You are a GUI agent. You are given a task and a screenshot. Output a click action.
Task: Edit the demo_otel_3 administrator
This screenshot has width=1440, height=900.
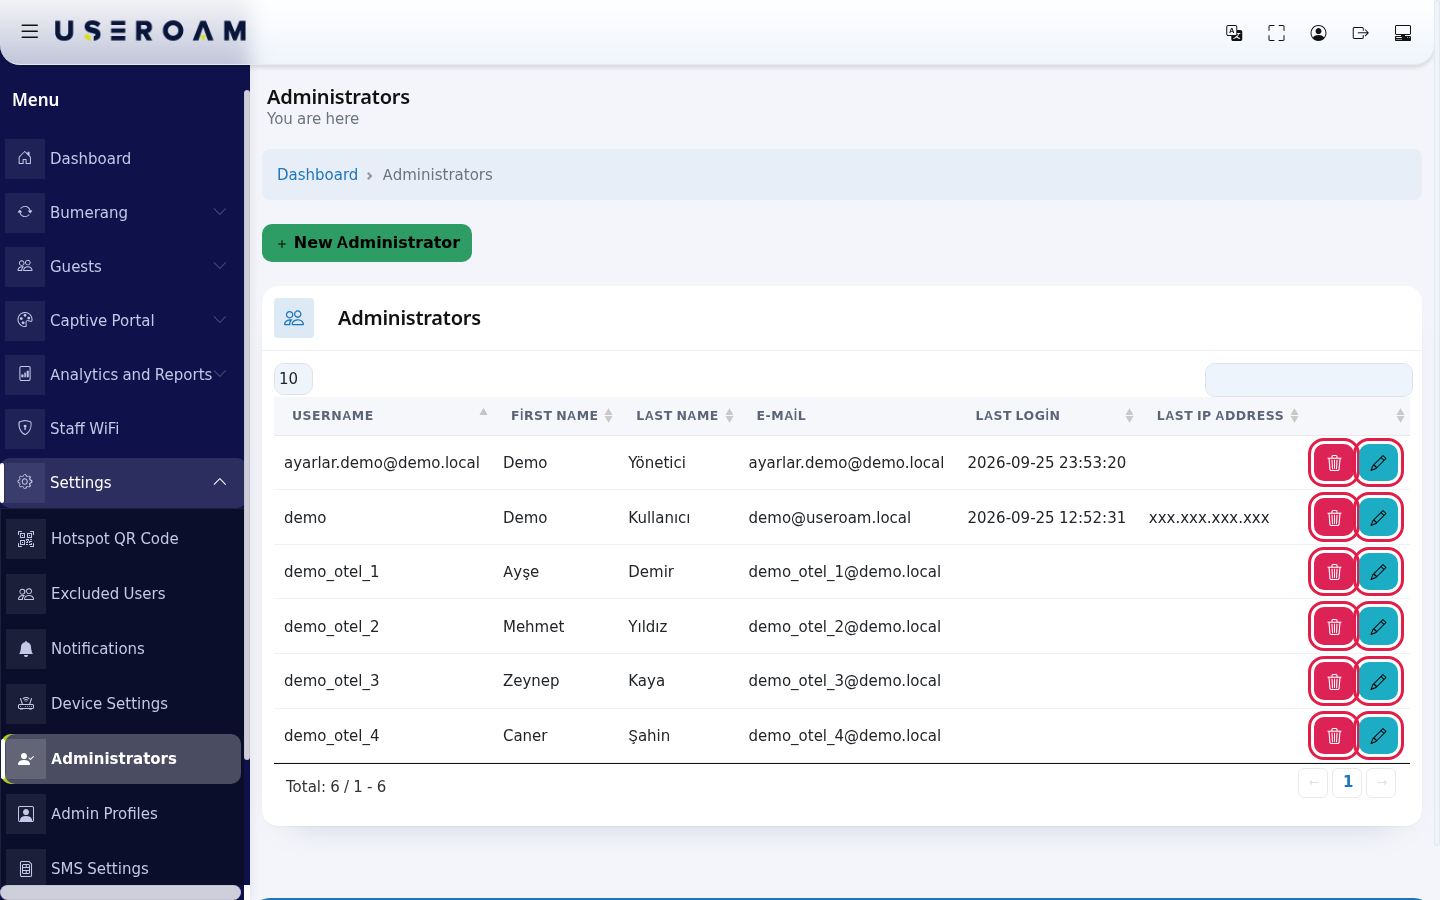click(x=1378, y=681)
